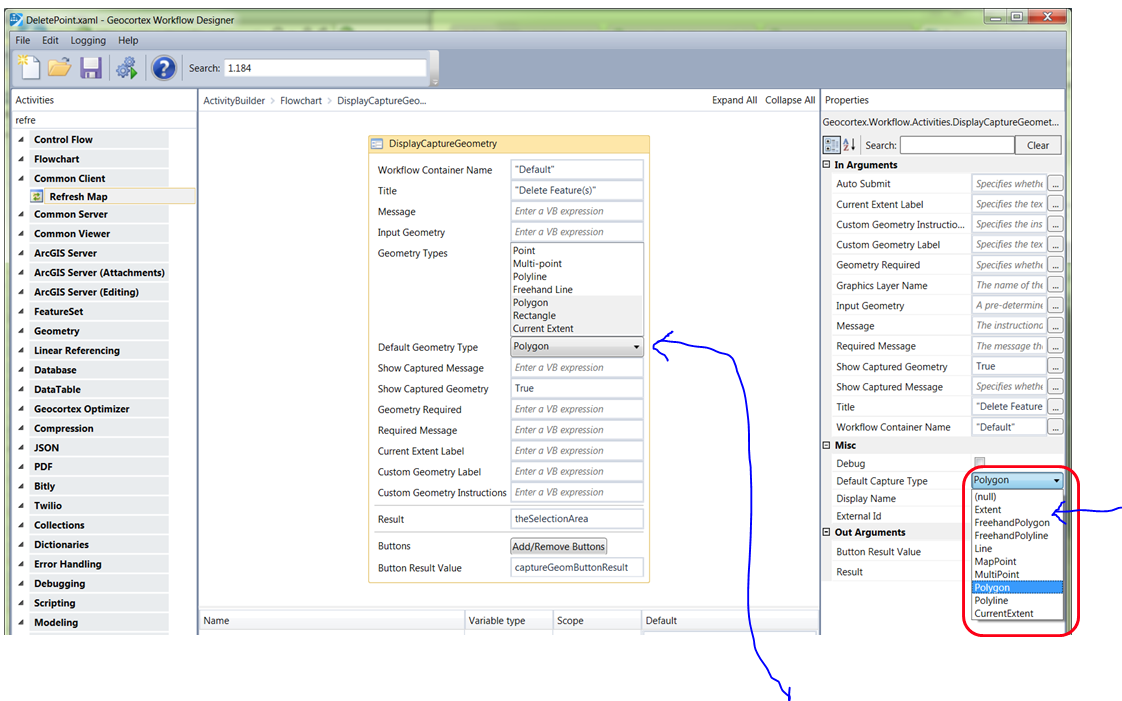Click the Button Result Value field
This screenshot has width=1122, height=701.
pyautogui.click(x=577, y=567)
